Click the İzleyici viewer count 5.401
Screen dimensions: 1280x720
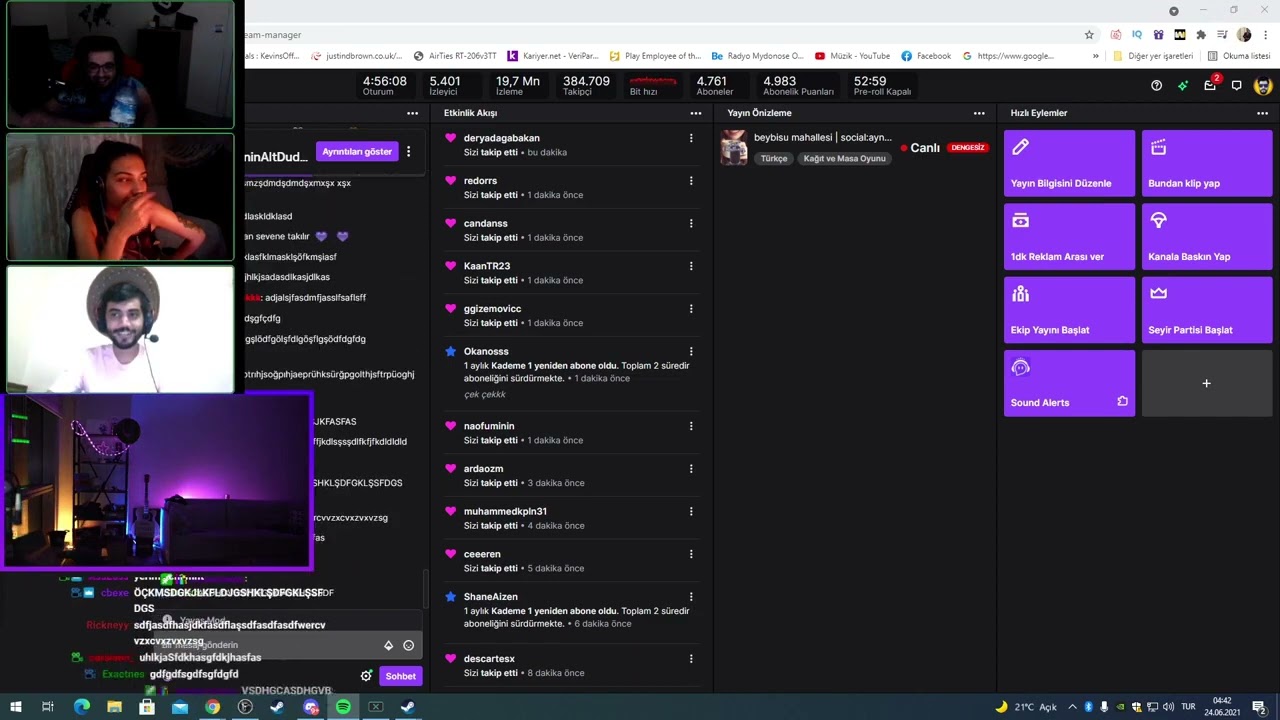[x=444, y=86]
